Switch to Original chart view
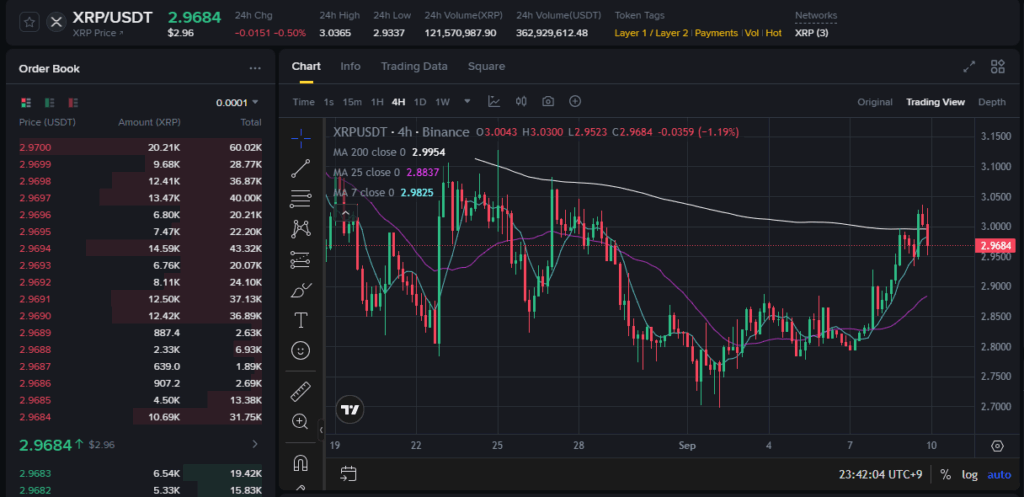The image size is (1024, 497). [x=874, y=102]
